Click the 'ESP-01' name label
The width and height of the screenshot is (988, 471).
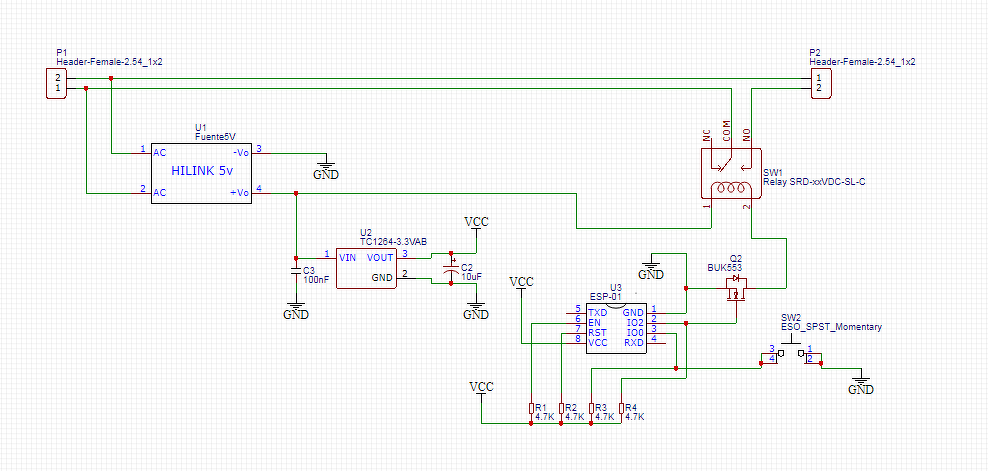606,296
